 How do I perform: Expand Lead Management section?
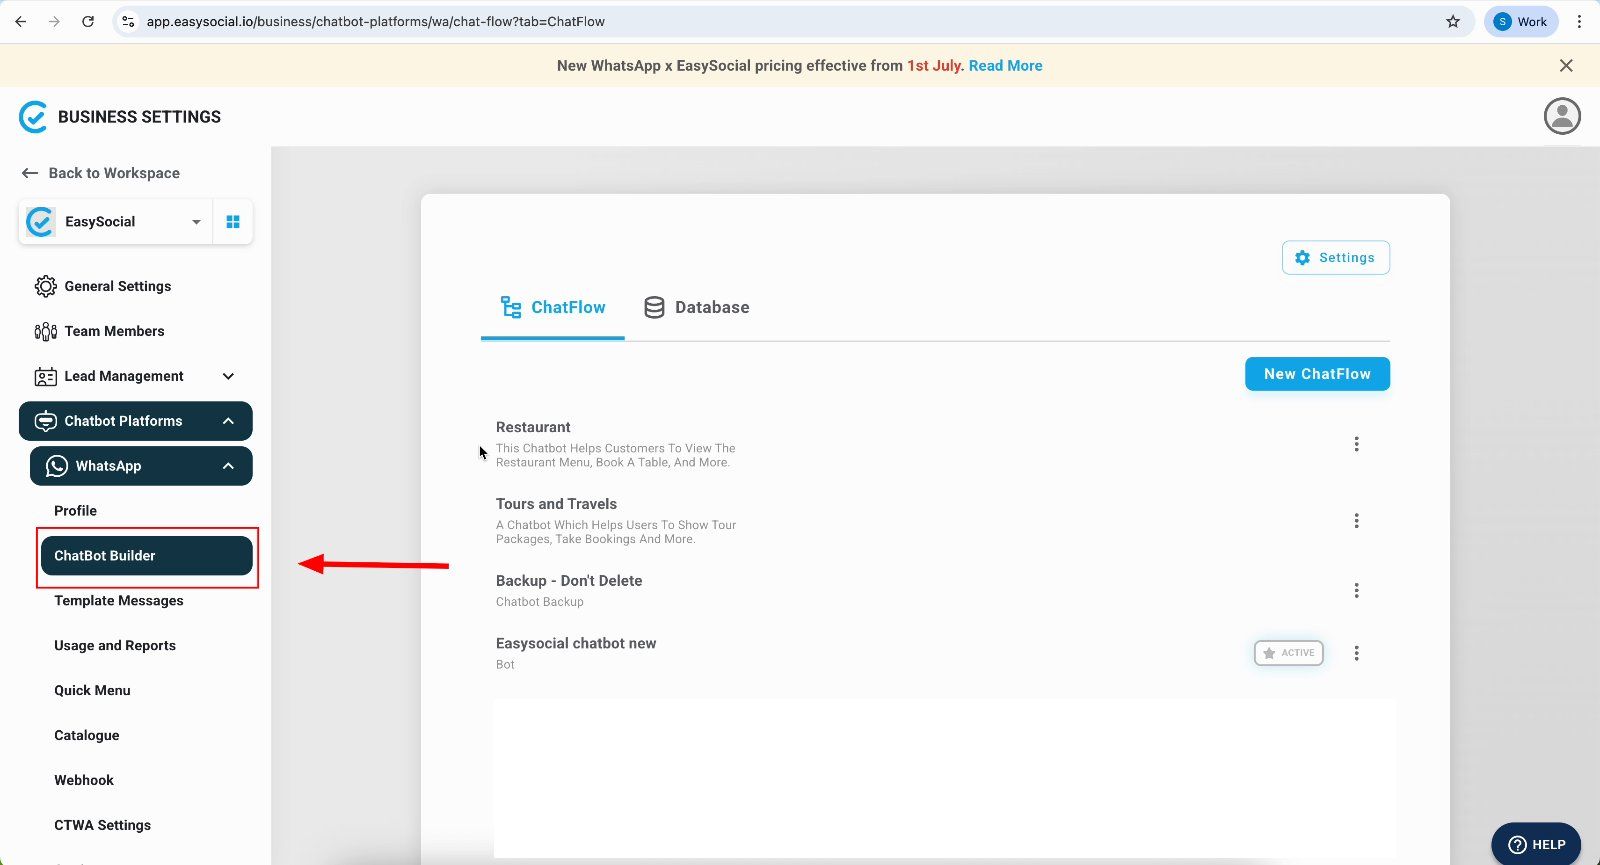(135, 376)
